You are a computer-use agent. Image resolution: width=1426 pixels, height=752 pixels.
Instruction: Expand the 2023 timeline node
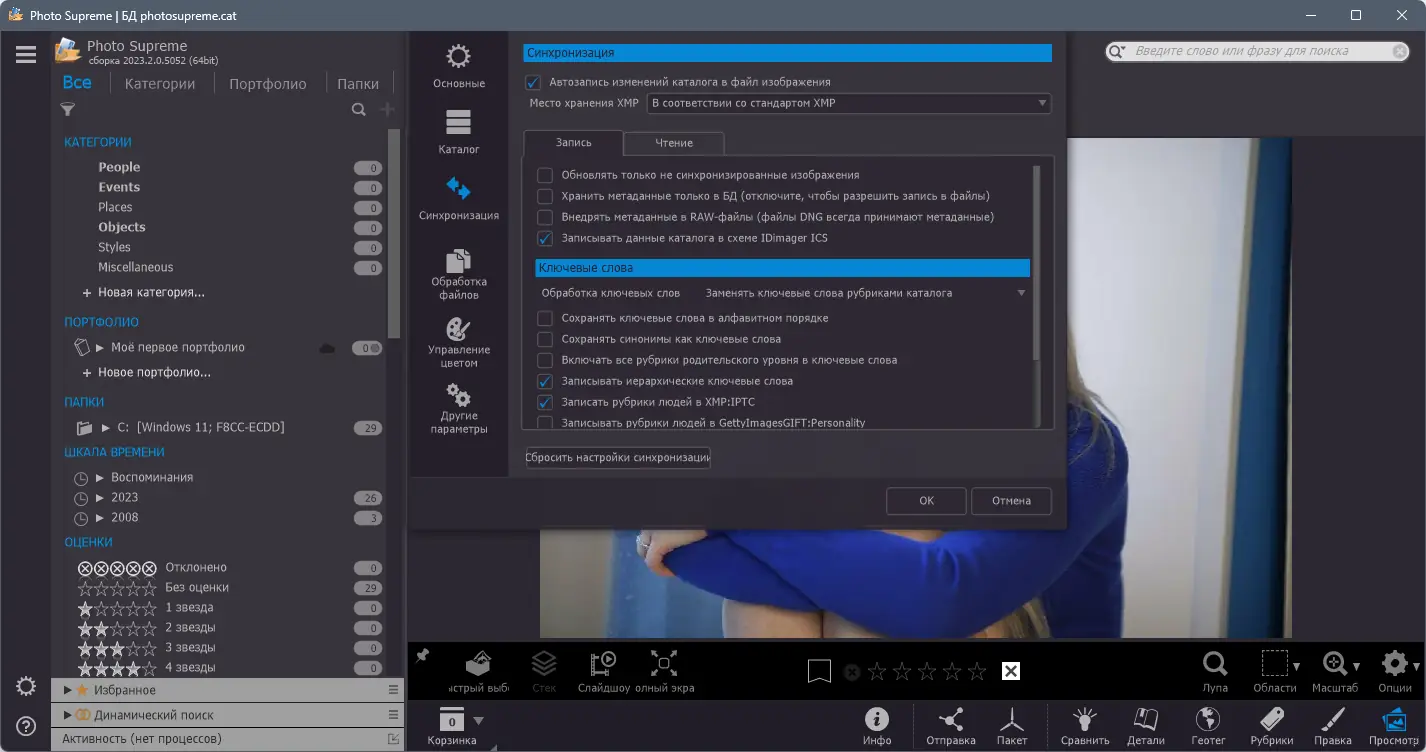tap(100, 498)
